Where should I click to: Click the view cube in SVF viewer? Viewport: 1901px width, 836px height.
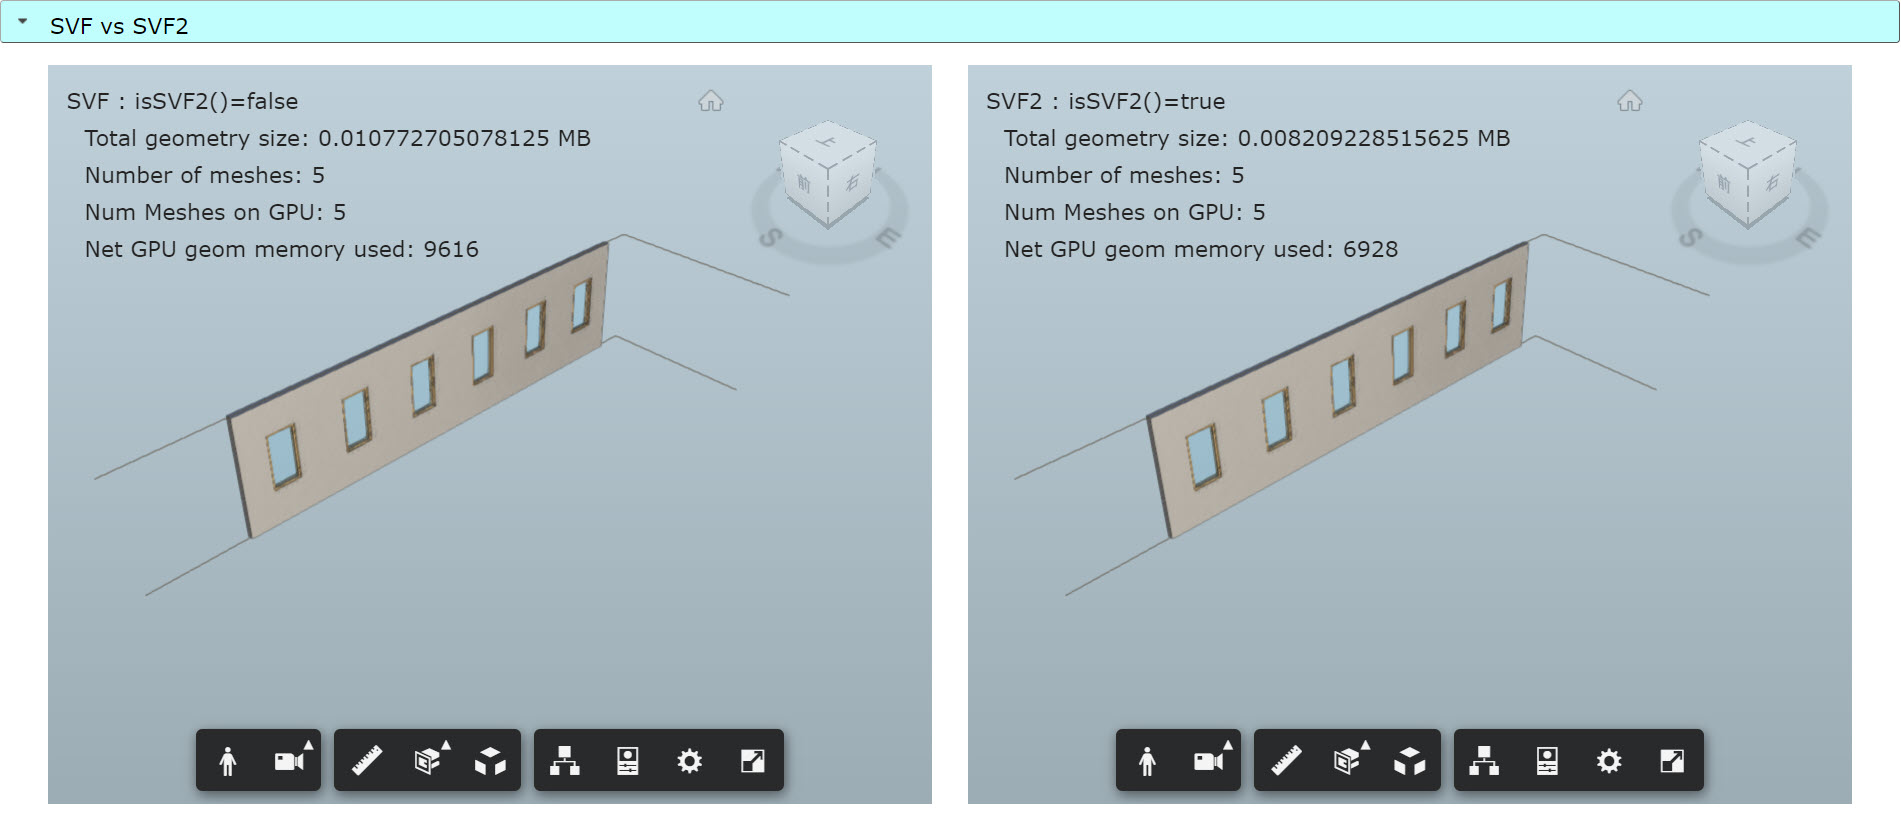[828, 174]
